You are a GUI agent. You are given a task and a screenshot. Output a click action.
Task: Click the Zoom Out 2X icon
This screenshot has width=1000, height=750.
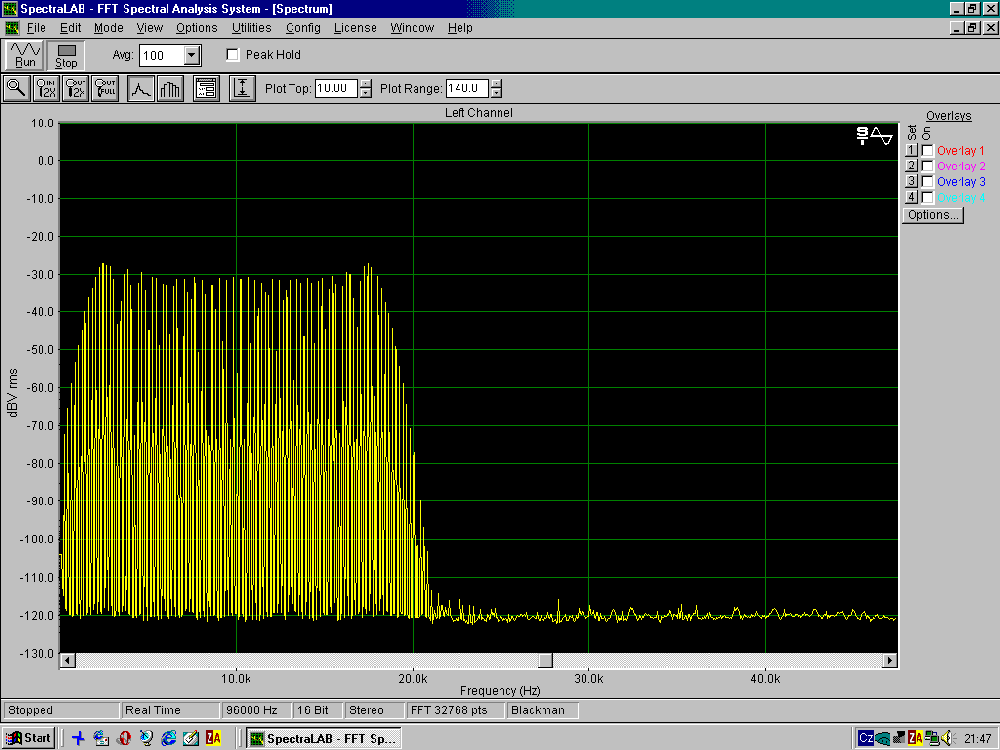[76, 89]
